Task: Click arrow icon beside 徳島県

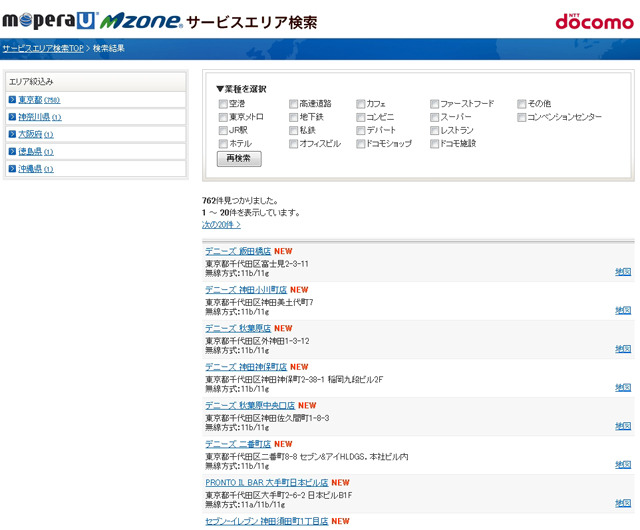Action: (x=12, y=151)
